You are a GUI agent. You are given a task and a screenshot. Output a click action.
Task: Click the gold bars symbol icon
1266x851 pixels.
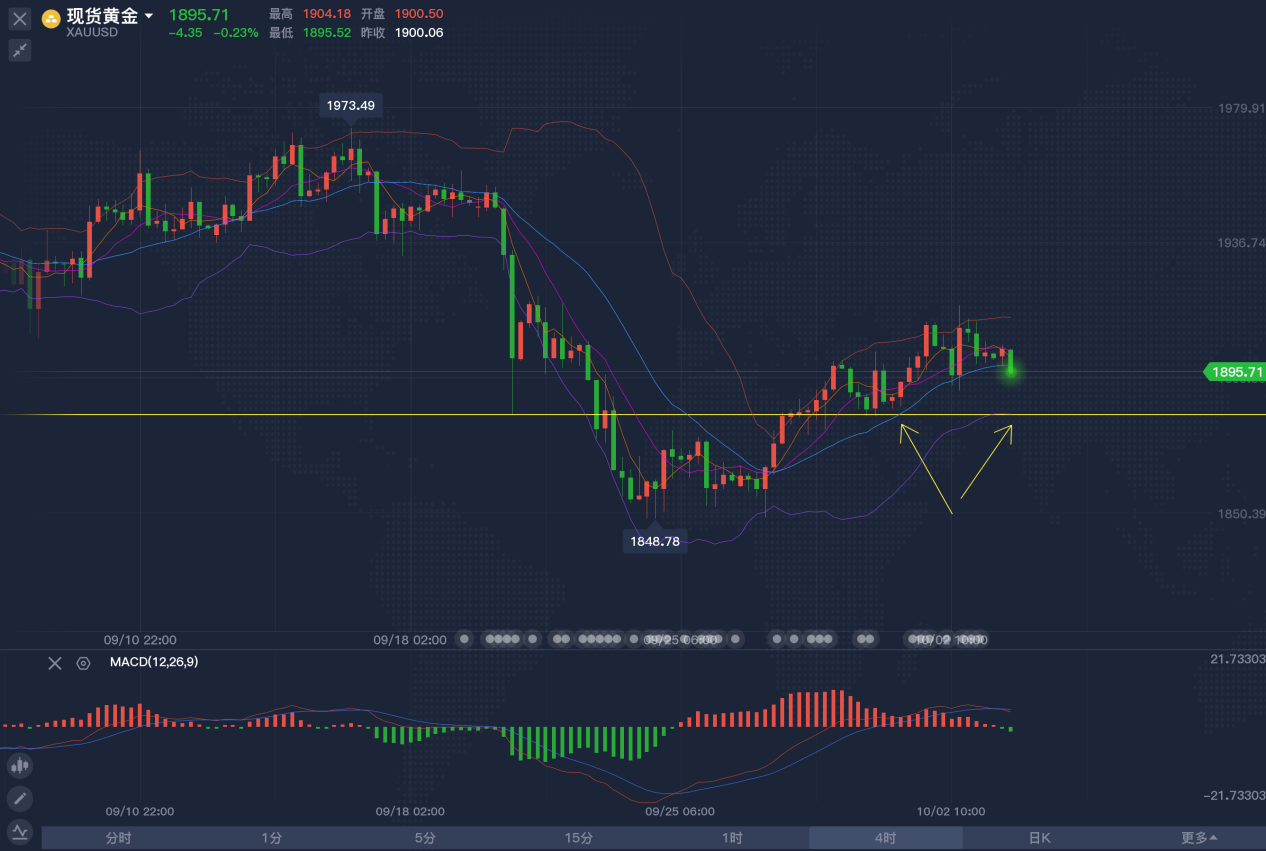[51, 18]
